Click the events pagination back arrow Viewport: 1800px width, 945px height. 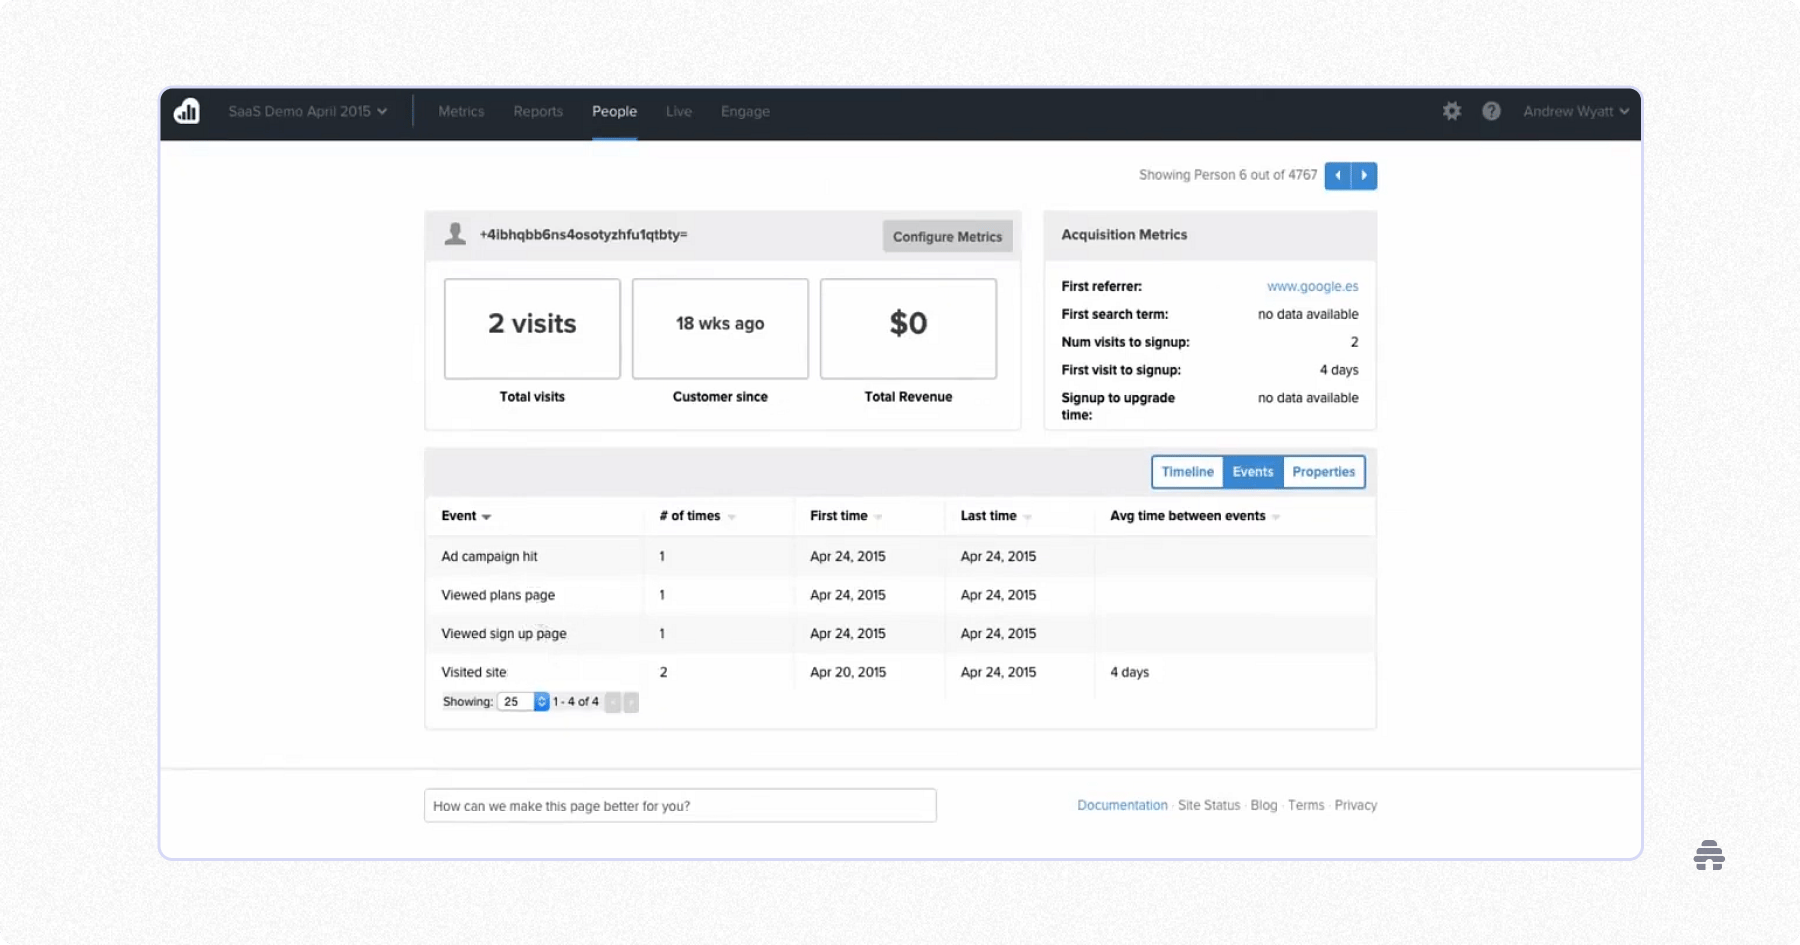coord(612,702)
